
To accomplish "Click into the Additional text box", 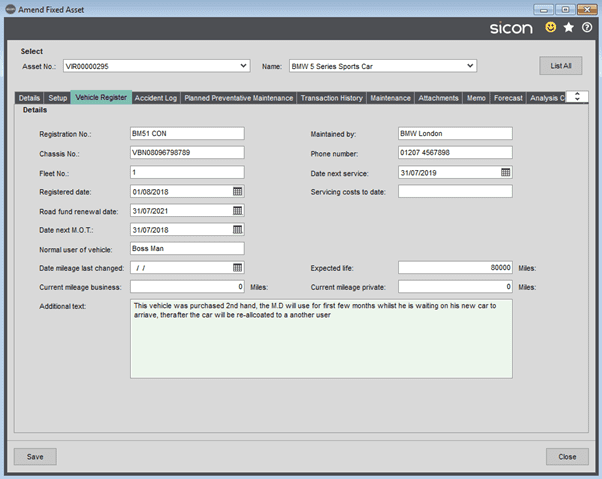I will (x=321, y=339).
